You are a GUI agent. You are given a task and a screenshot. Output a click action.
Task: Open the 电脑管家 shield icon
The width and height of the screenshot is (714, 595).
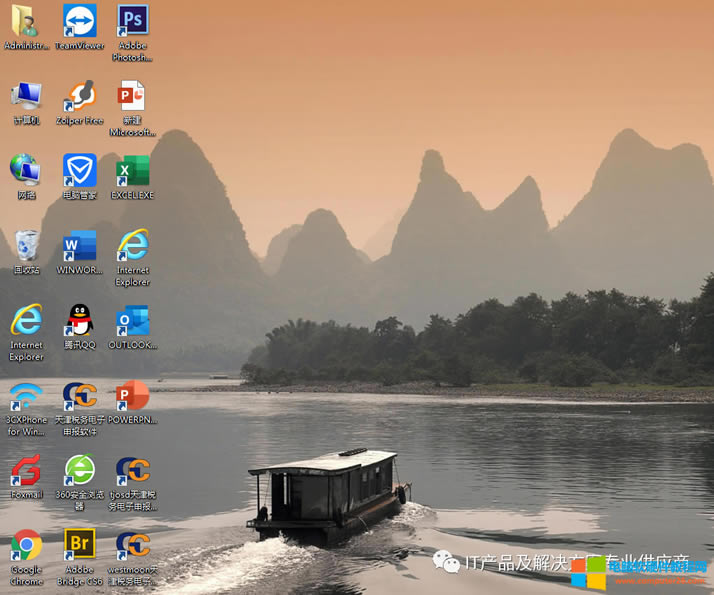(x=79, y=170)
